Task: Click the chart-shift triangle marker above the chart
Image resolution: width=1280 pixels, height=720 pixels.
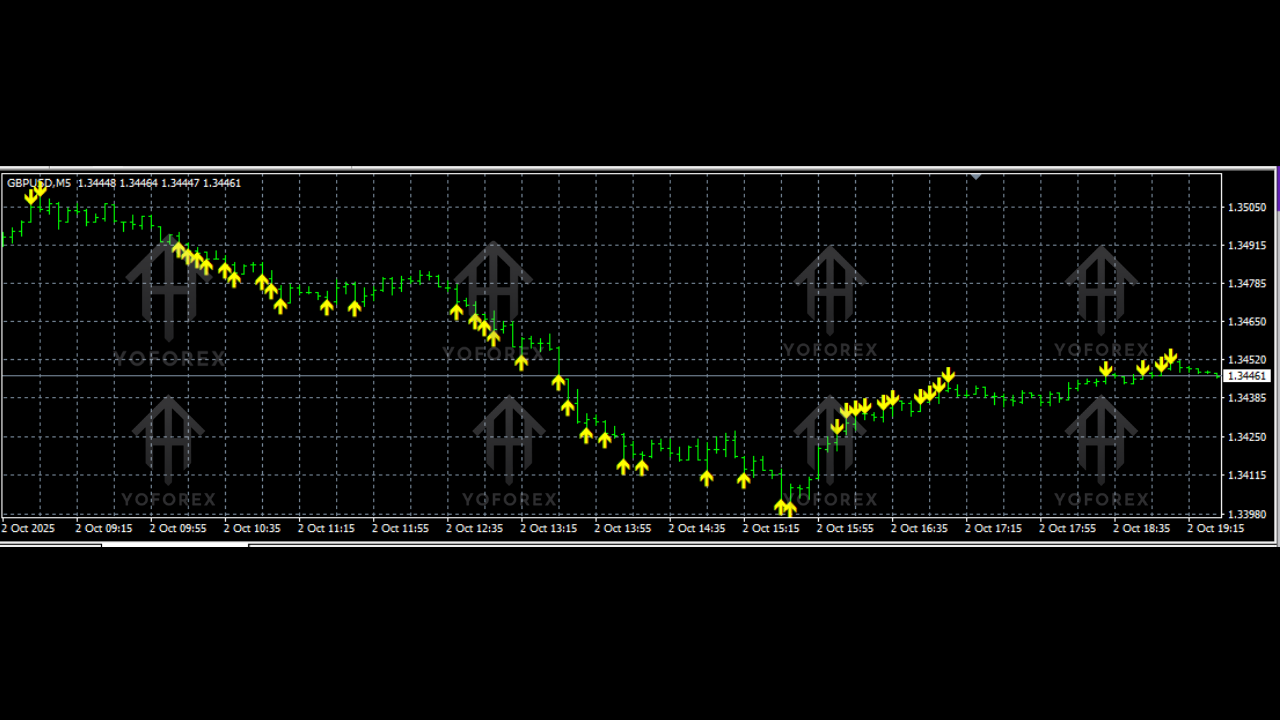Action: point(975,177)
